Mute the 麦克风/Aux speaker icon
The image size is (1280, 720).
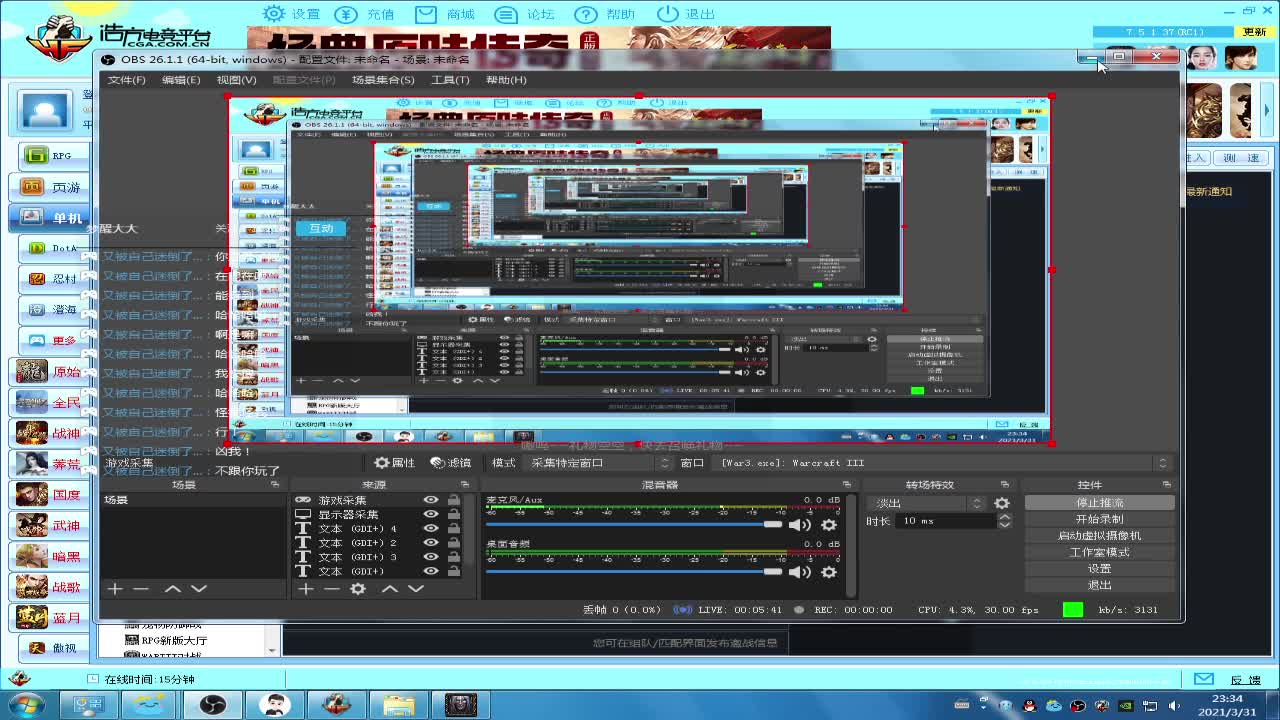[800, 525]
